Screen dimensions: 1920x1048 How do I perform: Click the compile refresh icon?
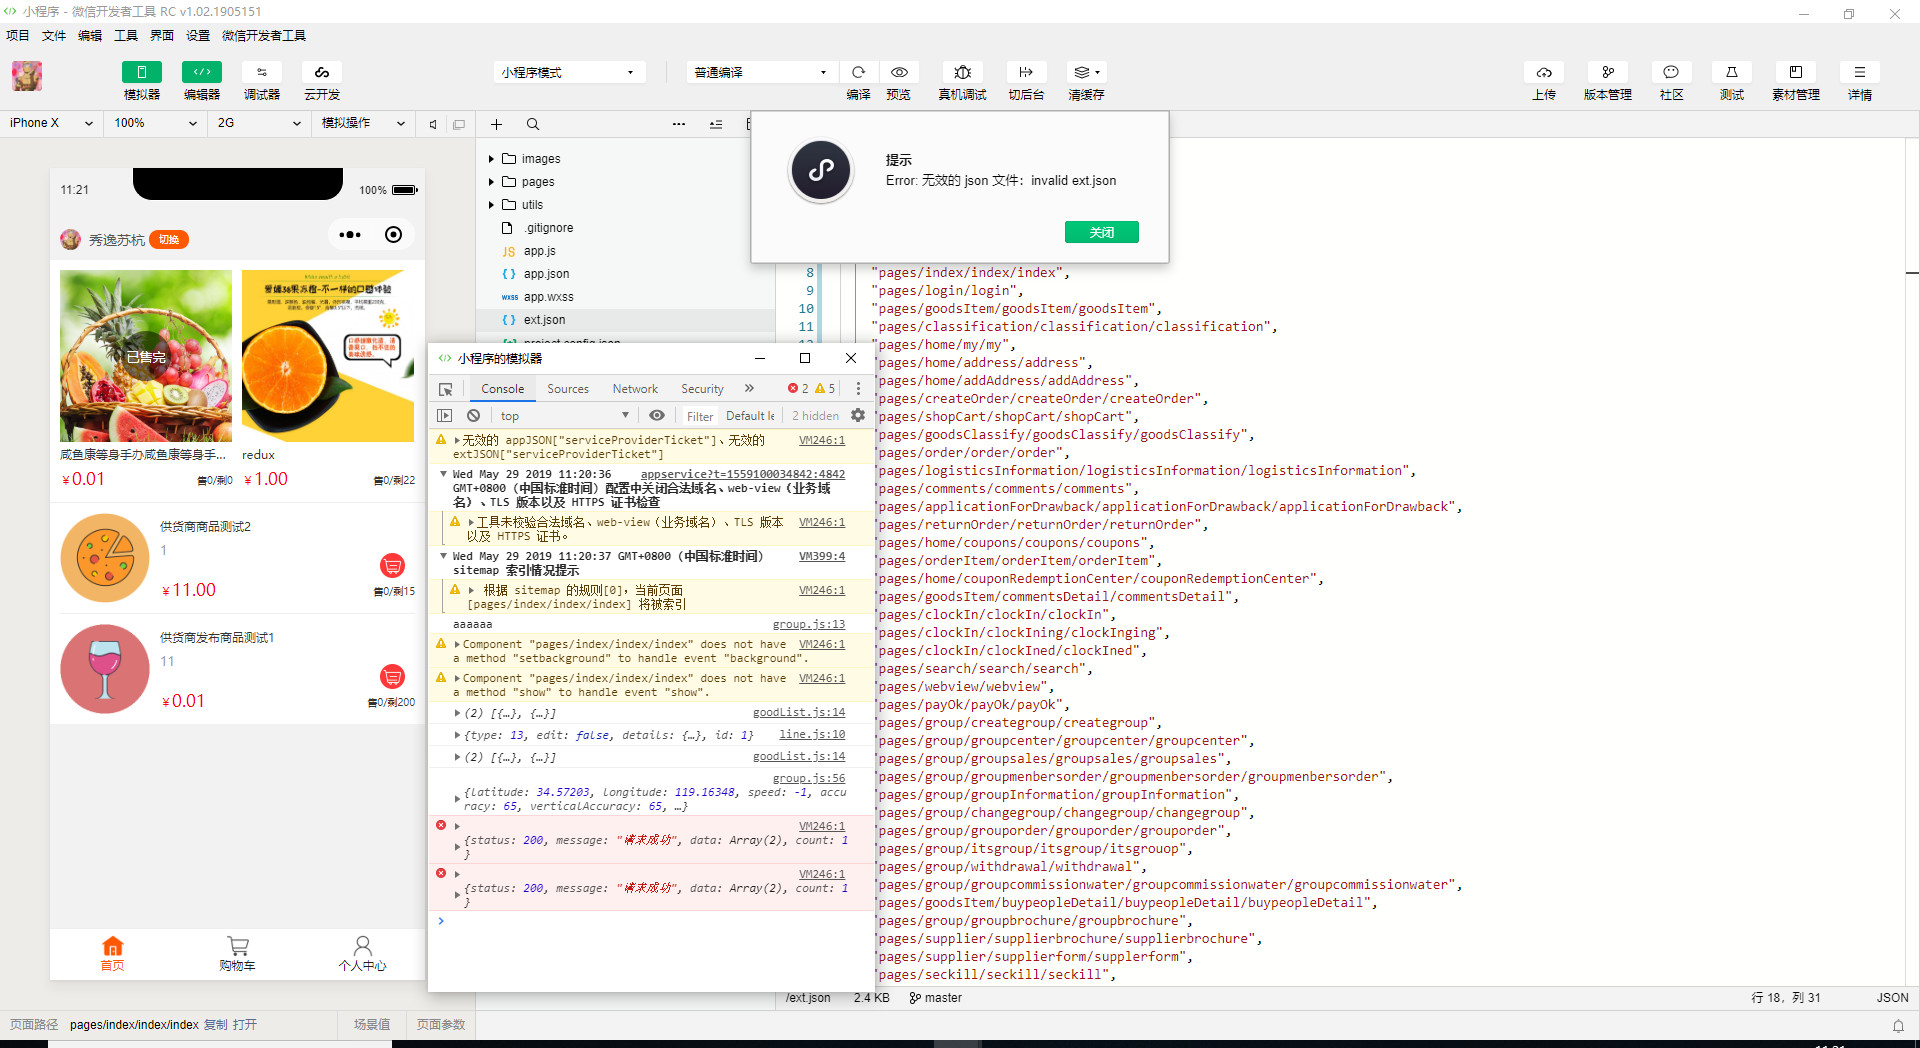pyautogui.click(x=858, y=72)
